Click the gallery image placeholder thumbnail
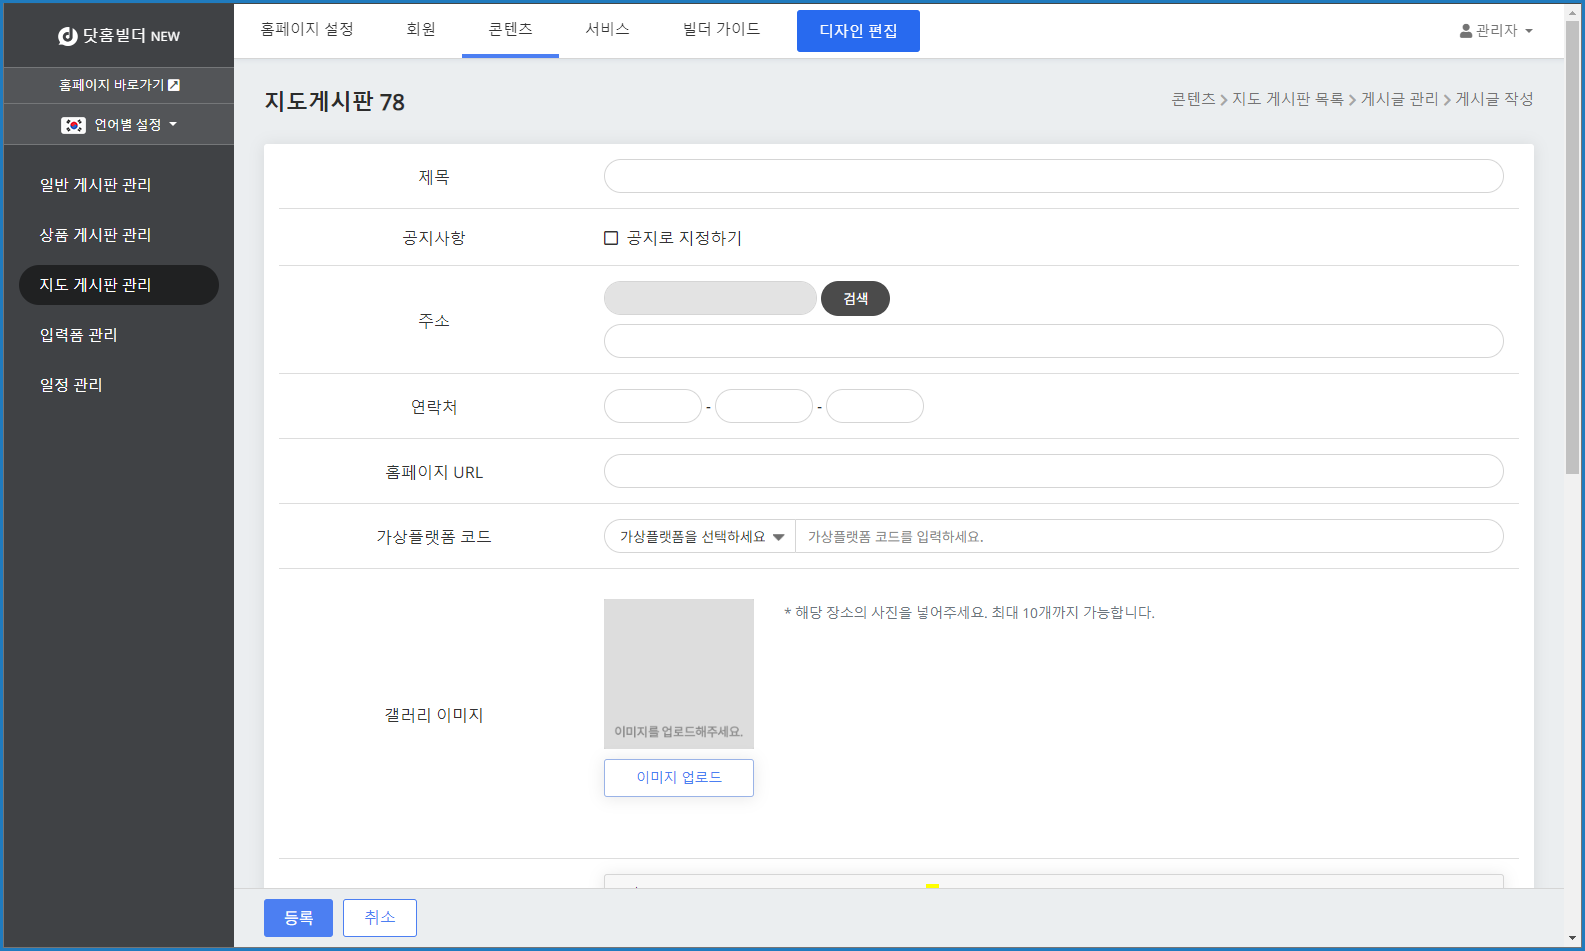The height and width of the screenshot is (951, 1585). click(678, 673)
